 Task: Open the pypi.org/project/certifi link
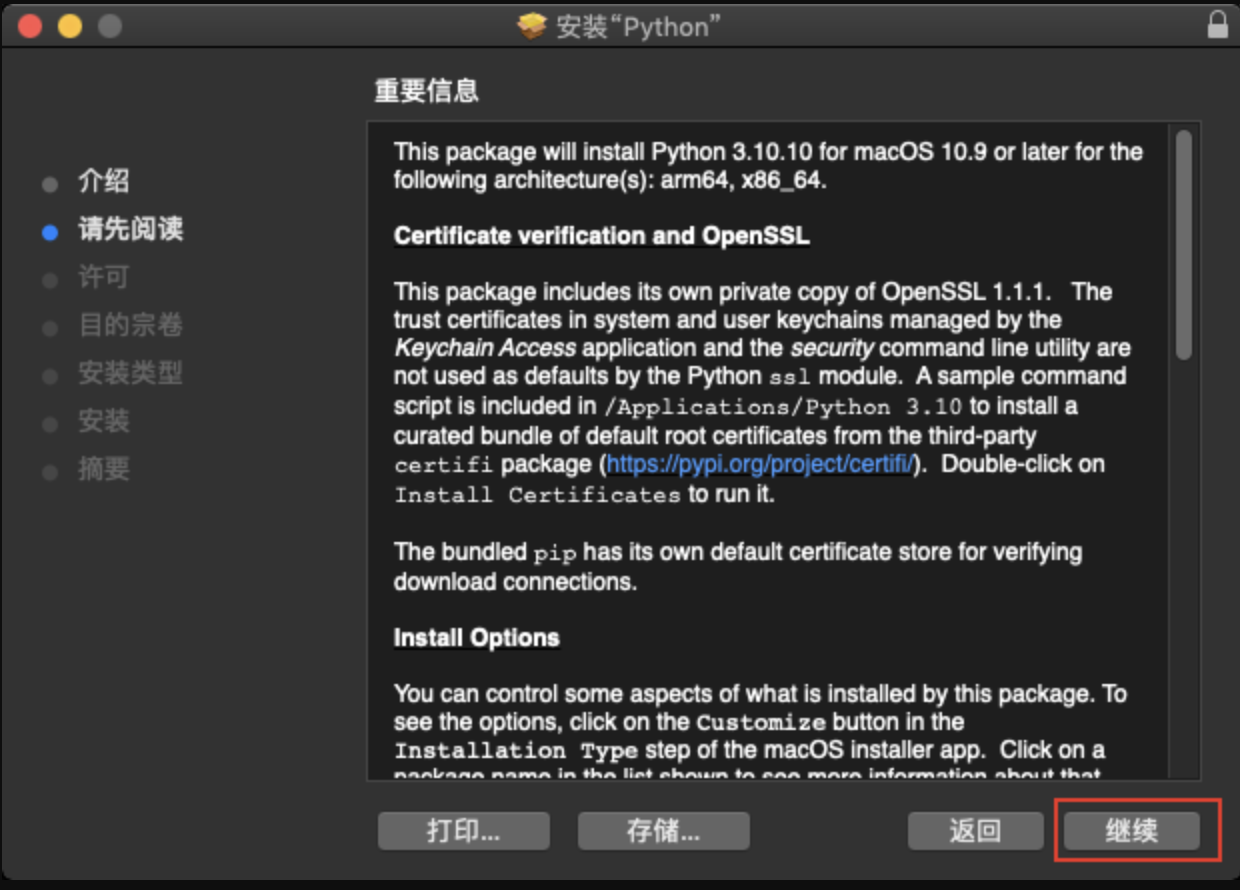pyautogui.click(x=761, y=464)
